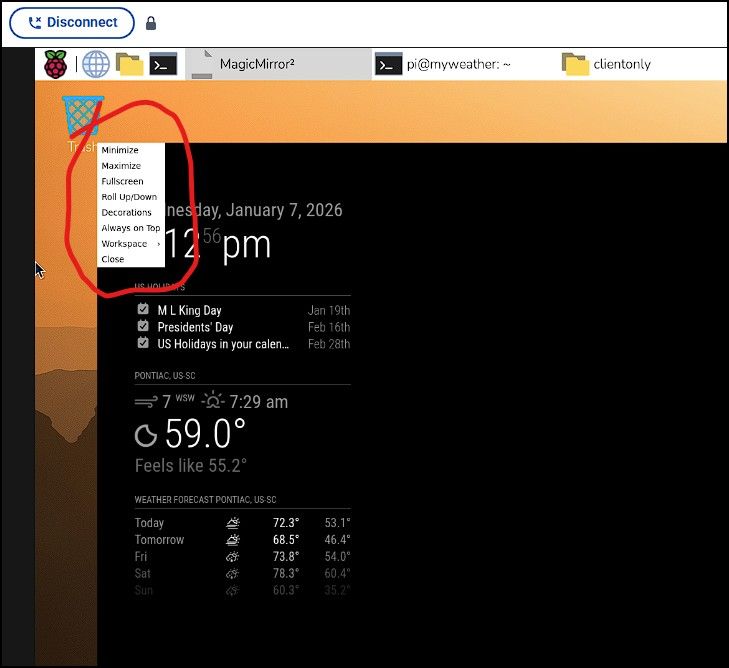
Task: Toggle Decorations in the context menu
Action: (126, 213)
